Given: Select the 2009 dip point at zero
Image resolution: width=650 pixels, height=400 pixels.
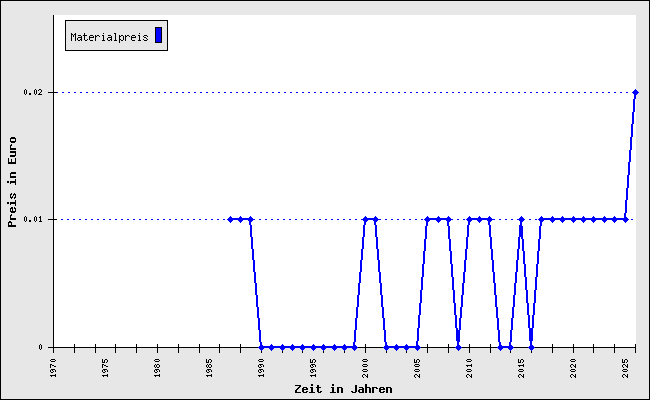Looking at the screenshot, I should [458, 347].
